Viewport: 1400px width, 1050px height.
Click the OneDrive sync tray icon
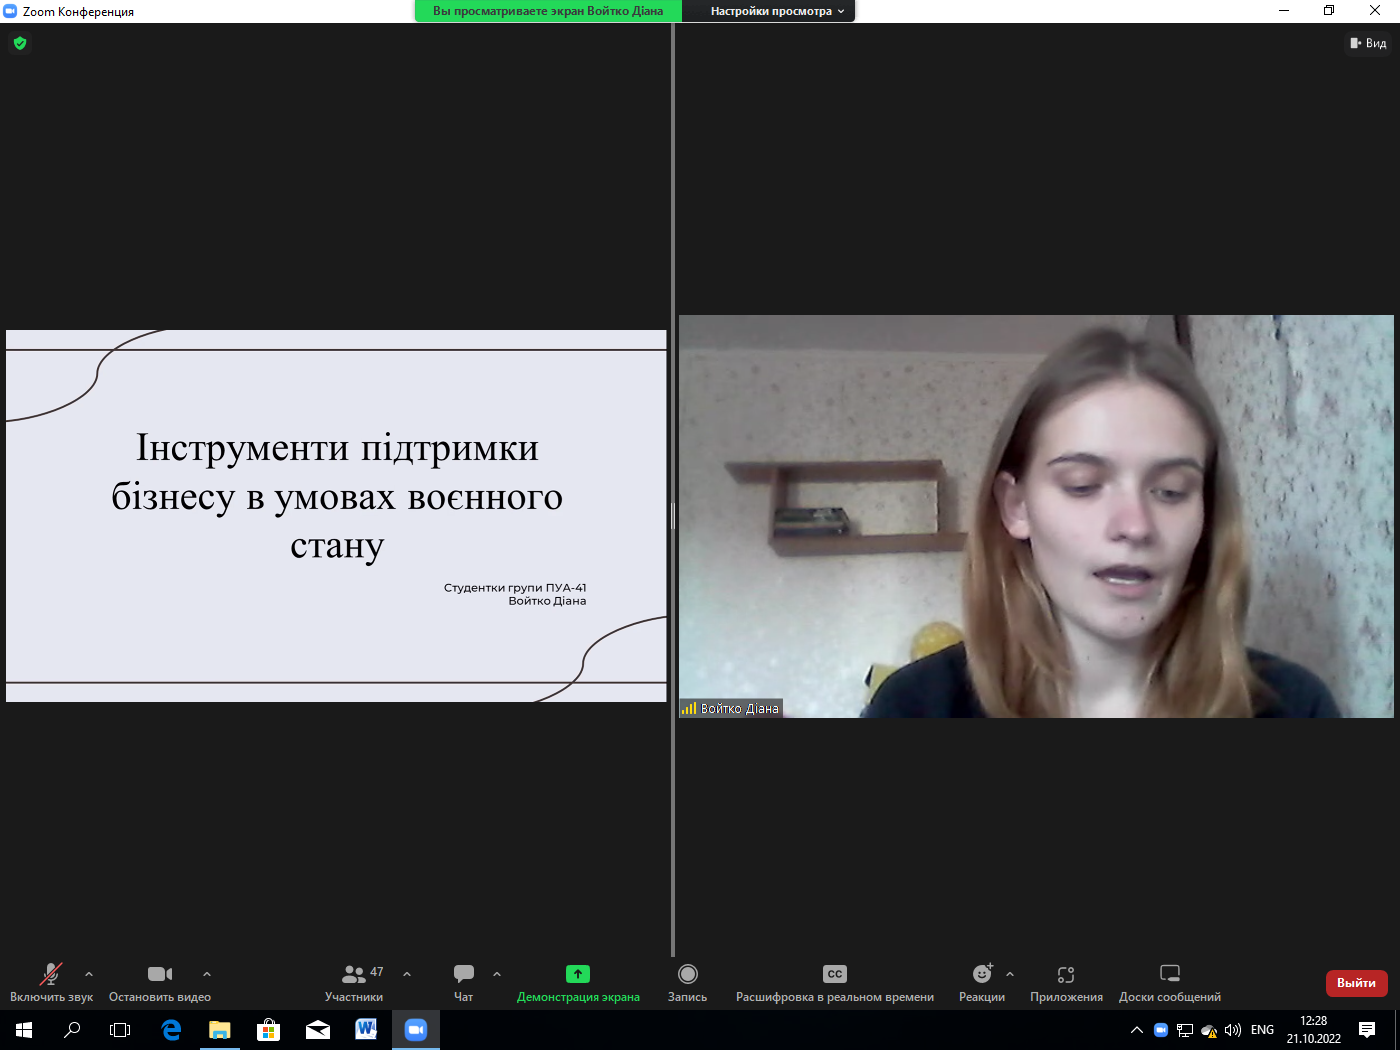[1209, 1030]
